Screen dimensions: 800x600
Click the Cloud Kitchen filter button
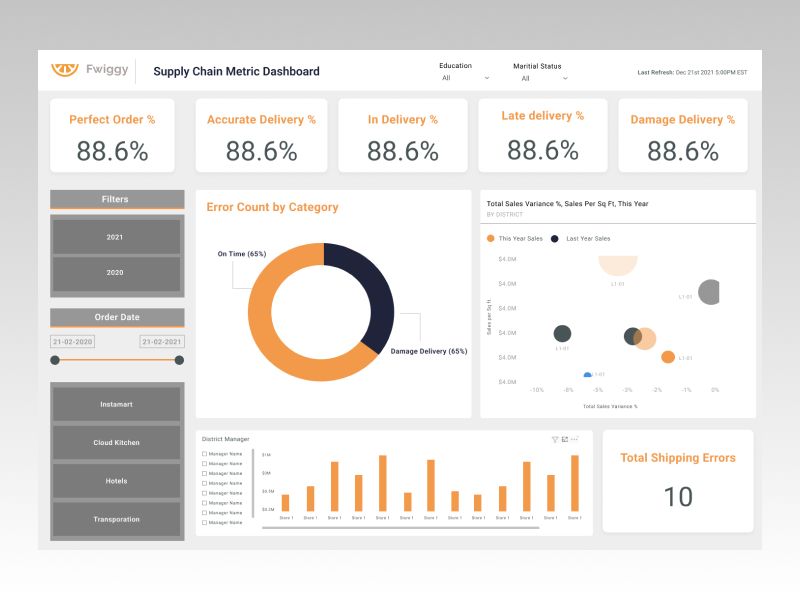coord(115,442)
